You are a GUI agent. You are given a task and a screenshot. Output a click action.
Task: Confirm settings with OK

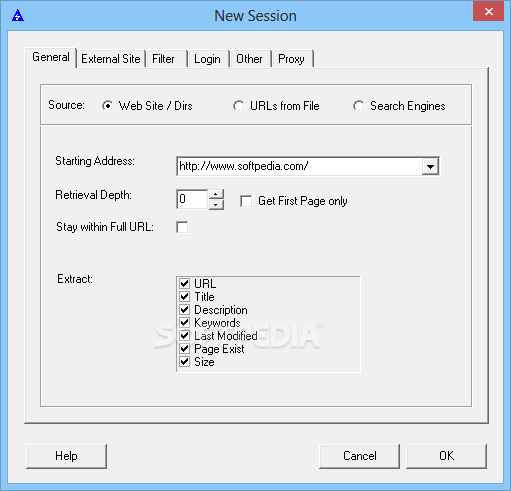(x=446, y=456)
